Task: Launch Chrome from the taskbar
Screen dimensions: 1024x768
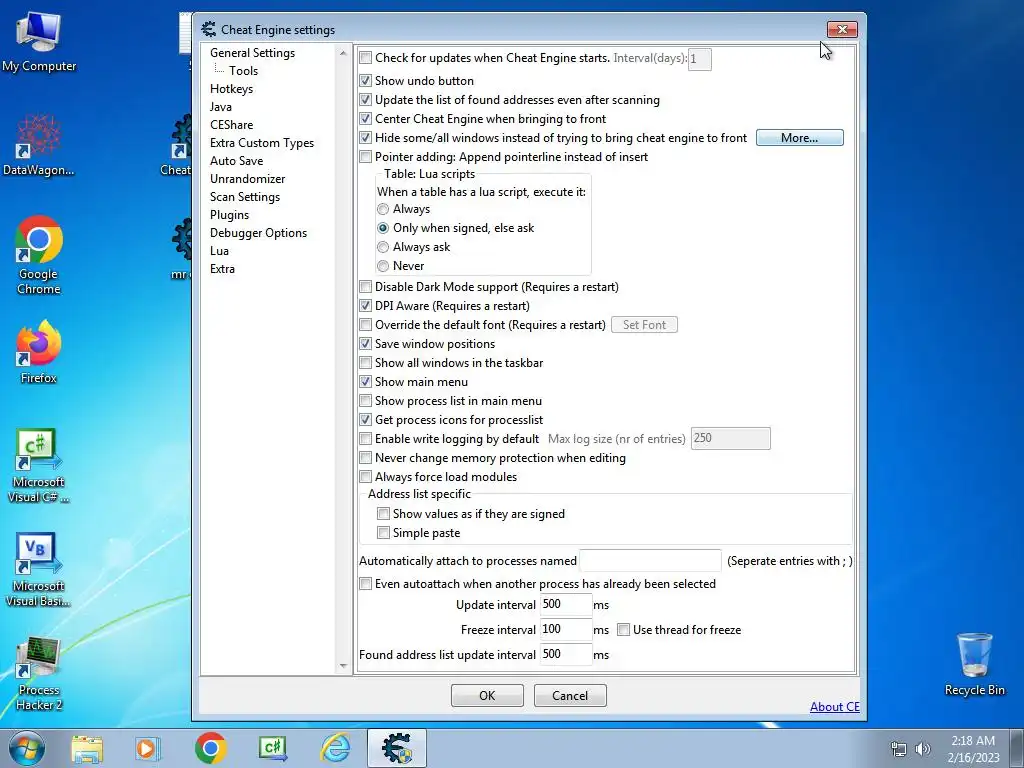Action: coord(210,748)
